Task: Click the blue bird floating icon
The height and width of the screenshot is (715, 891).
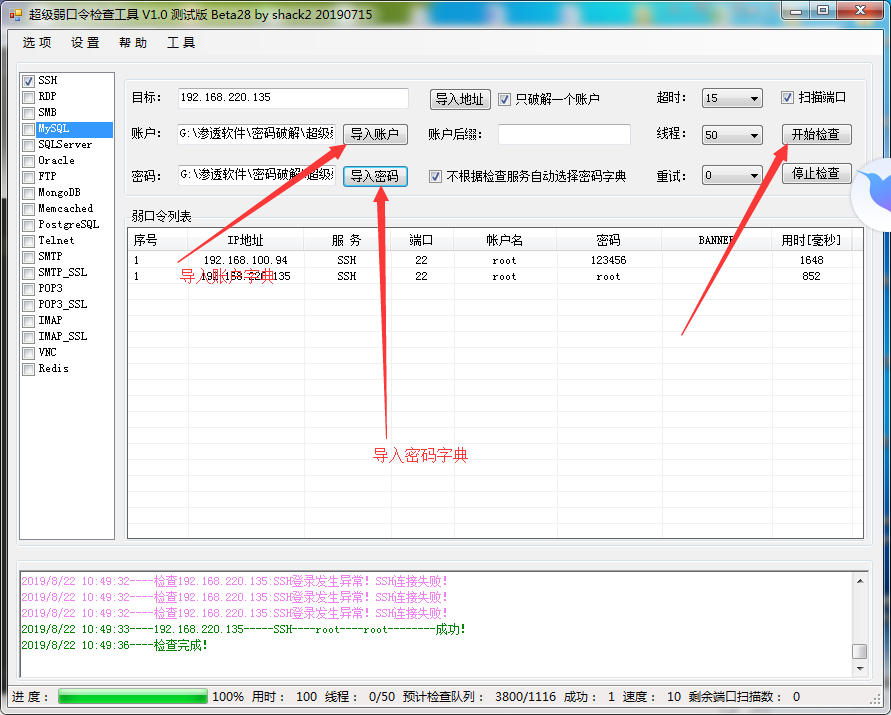Action: 874,192
